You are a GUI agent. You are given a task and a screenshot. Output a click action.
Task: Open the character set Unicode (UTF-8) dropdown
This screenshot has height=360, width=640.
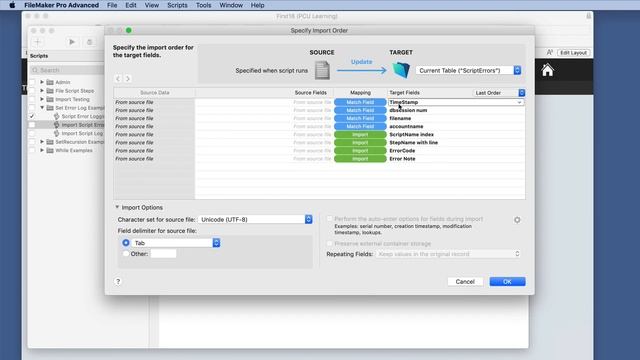tap(256, 220)
